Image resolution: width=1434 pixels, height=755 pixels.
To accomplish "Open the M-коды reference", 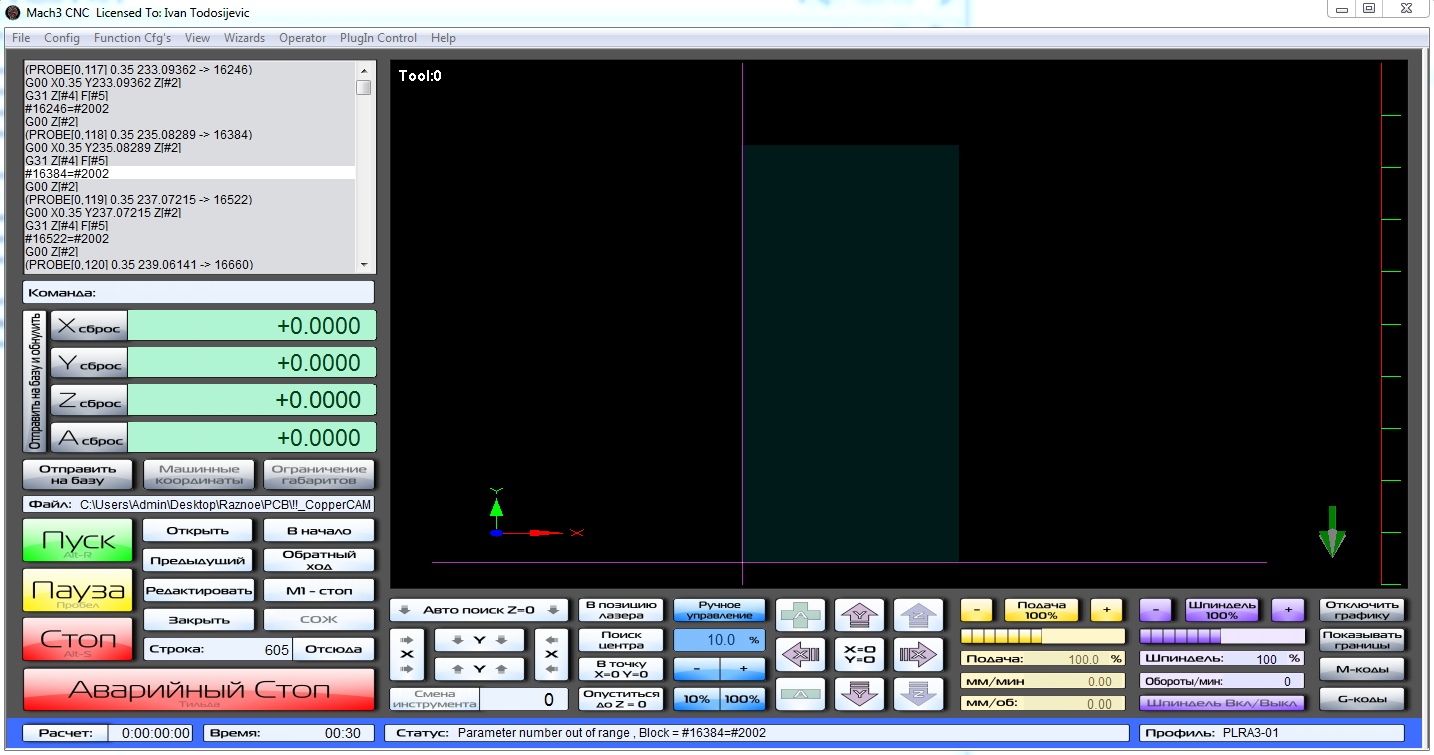I will coord(1362,669).
